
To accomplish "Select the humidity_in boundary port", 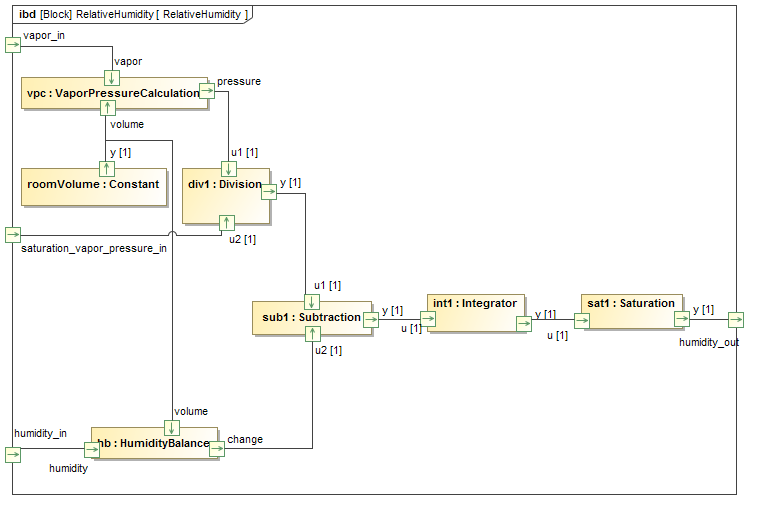I will point(13,455).
